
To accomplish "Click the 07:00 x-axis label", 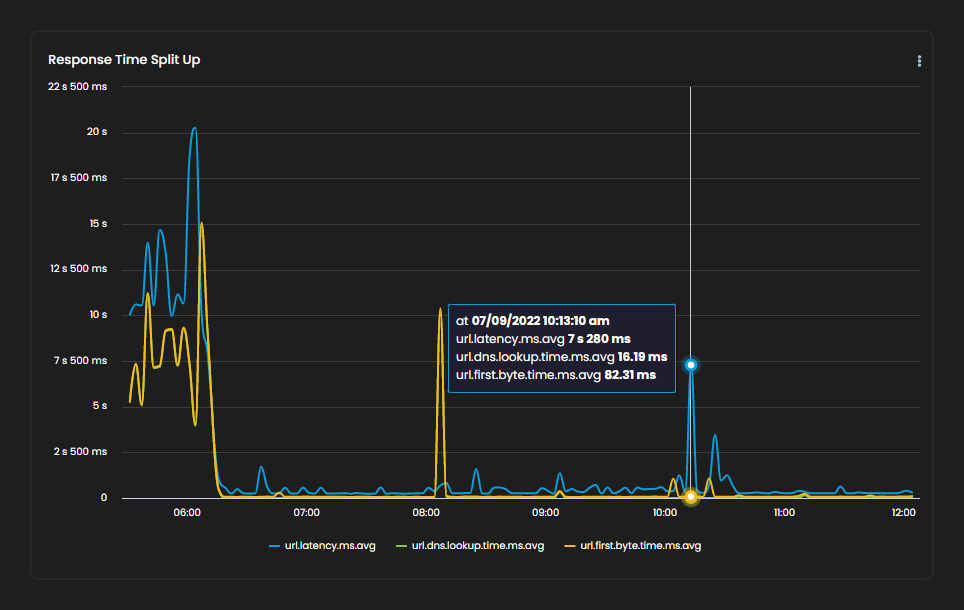I will pyautogui.click(x=306, y=512).
